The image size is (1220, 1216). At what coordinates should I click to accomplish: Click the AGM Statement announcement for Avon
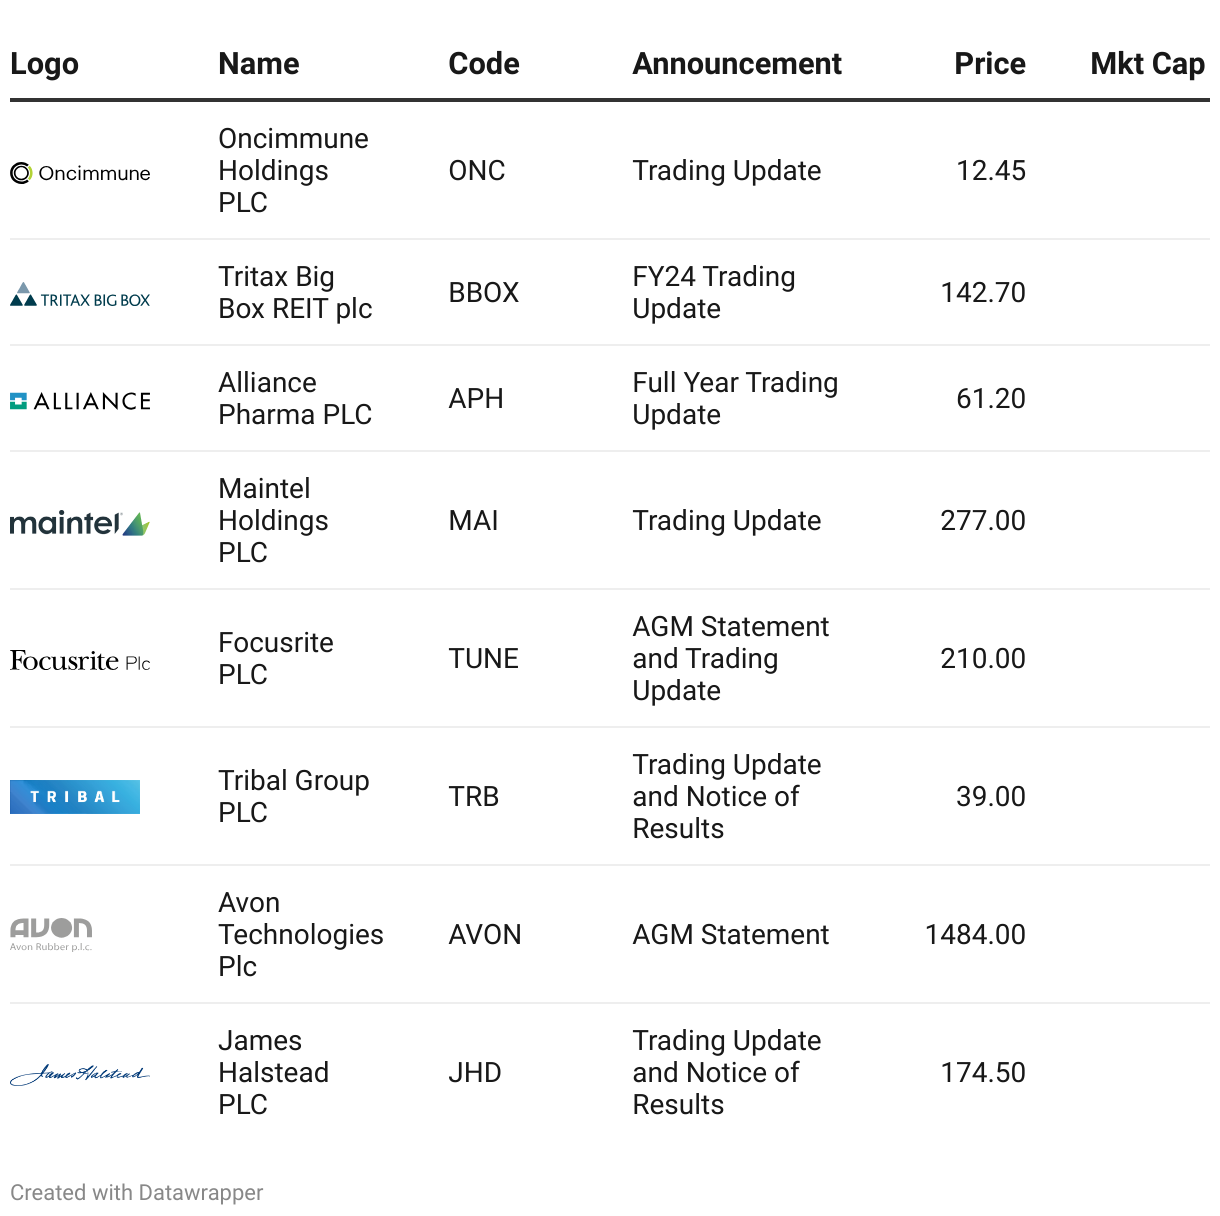[x=731, y=935]
